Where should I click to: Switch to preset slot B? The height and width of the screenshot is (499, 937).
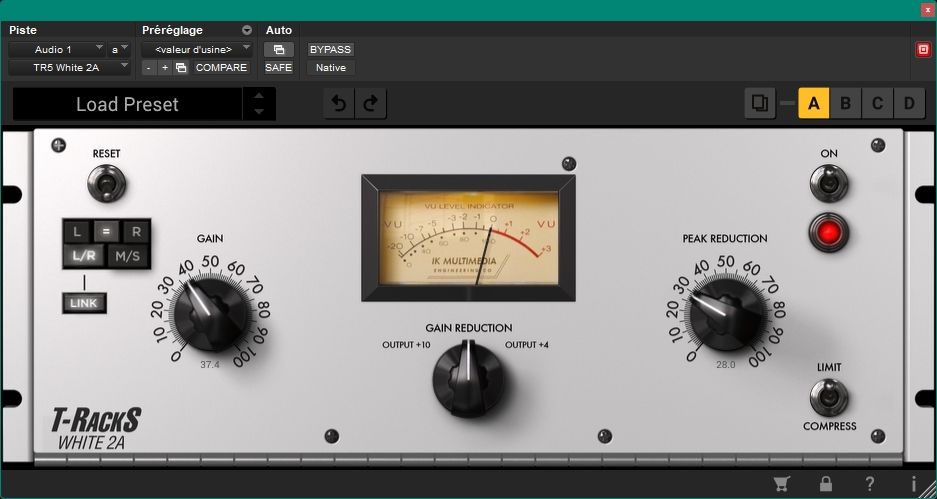[x=845, y=103]
